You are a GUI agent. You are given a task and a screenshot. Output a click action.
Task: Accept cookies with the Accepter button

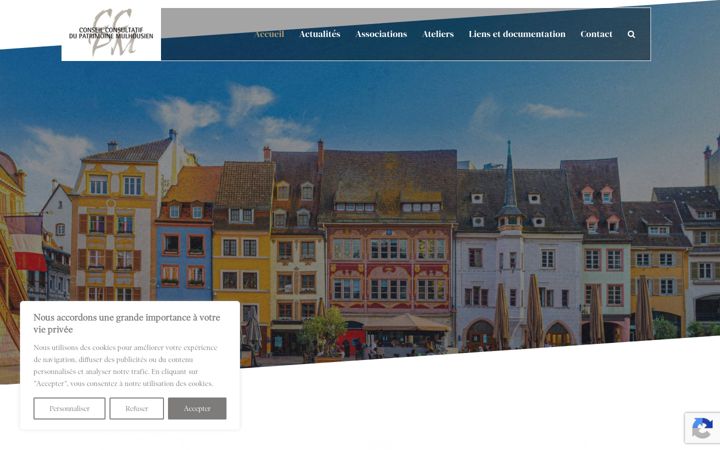click(x=197, y=408)
